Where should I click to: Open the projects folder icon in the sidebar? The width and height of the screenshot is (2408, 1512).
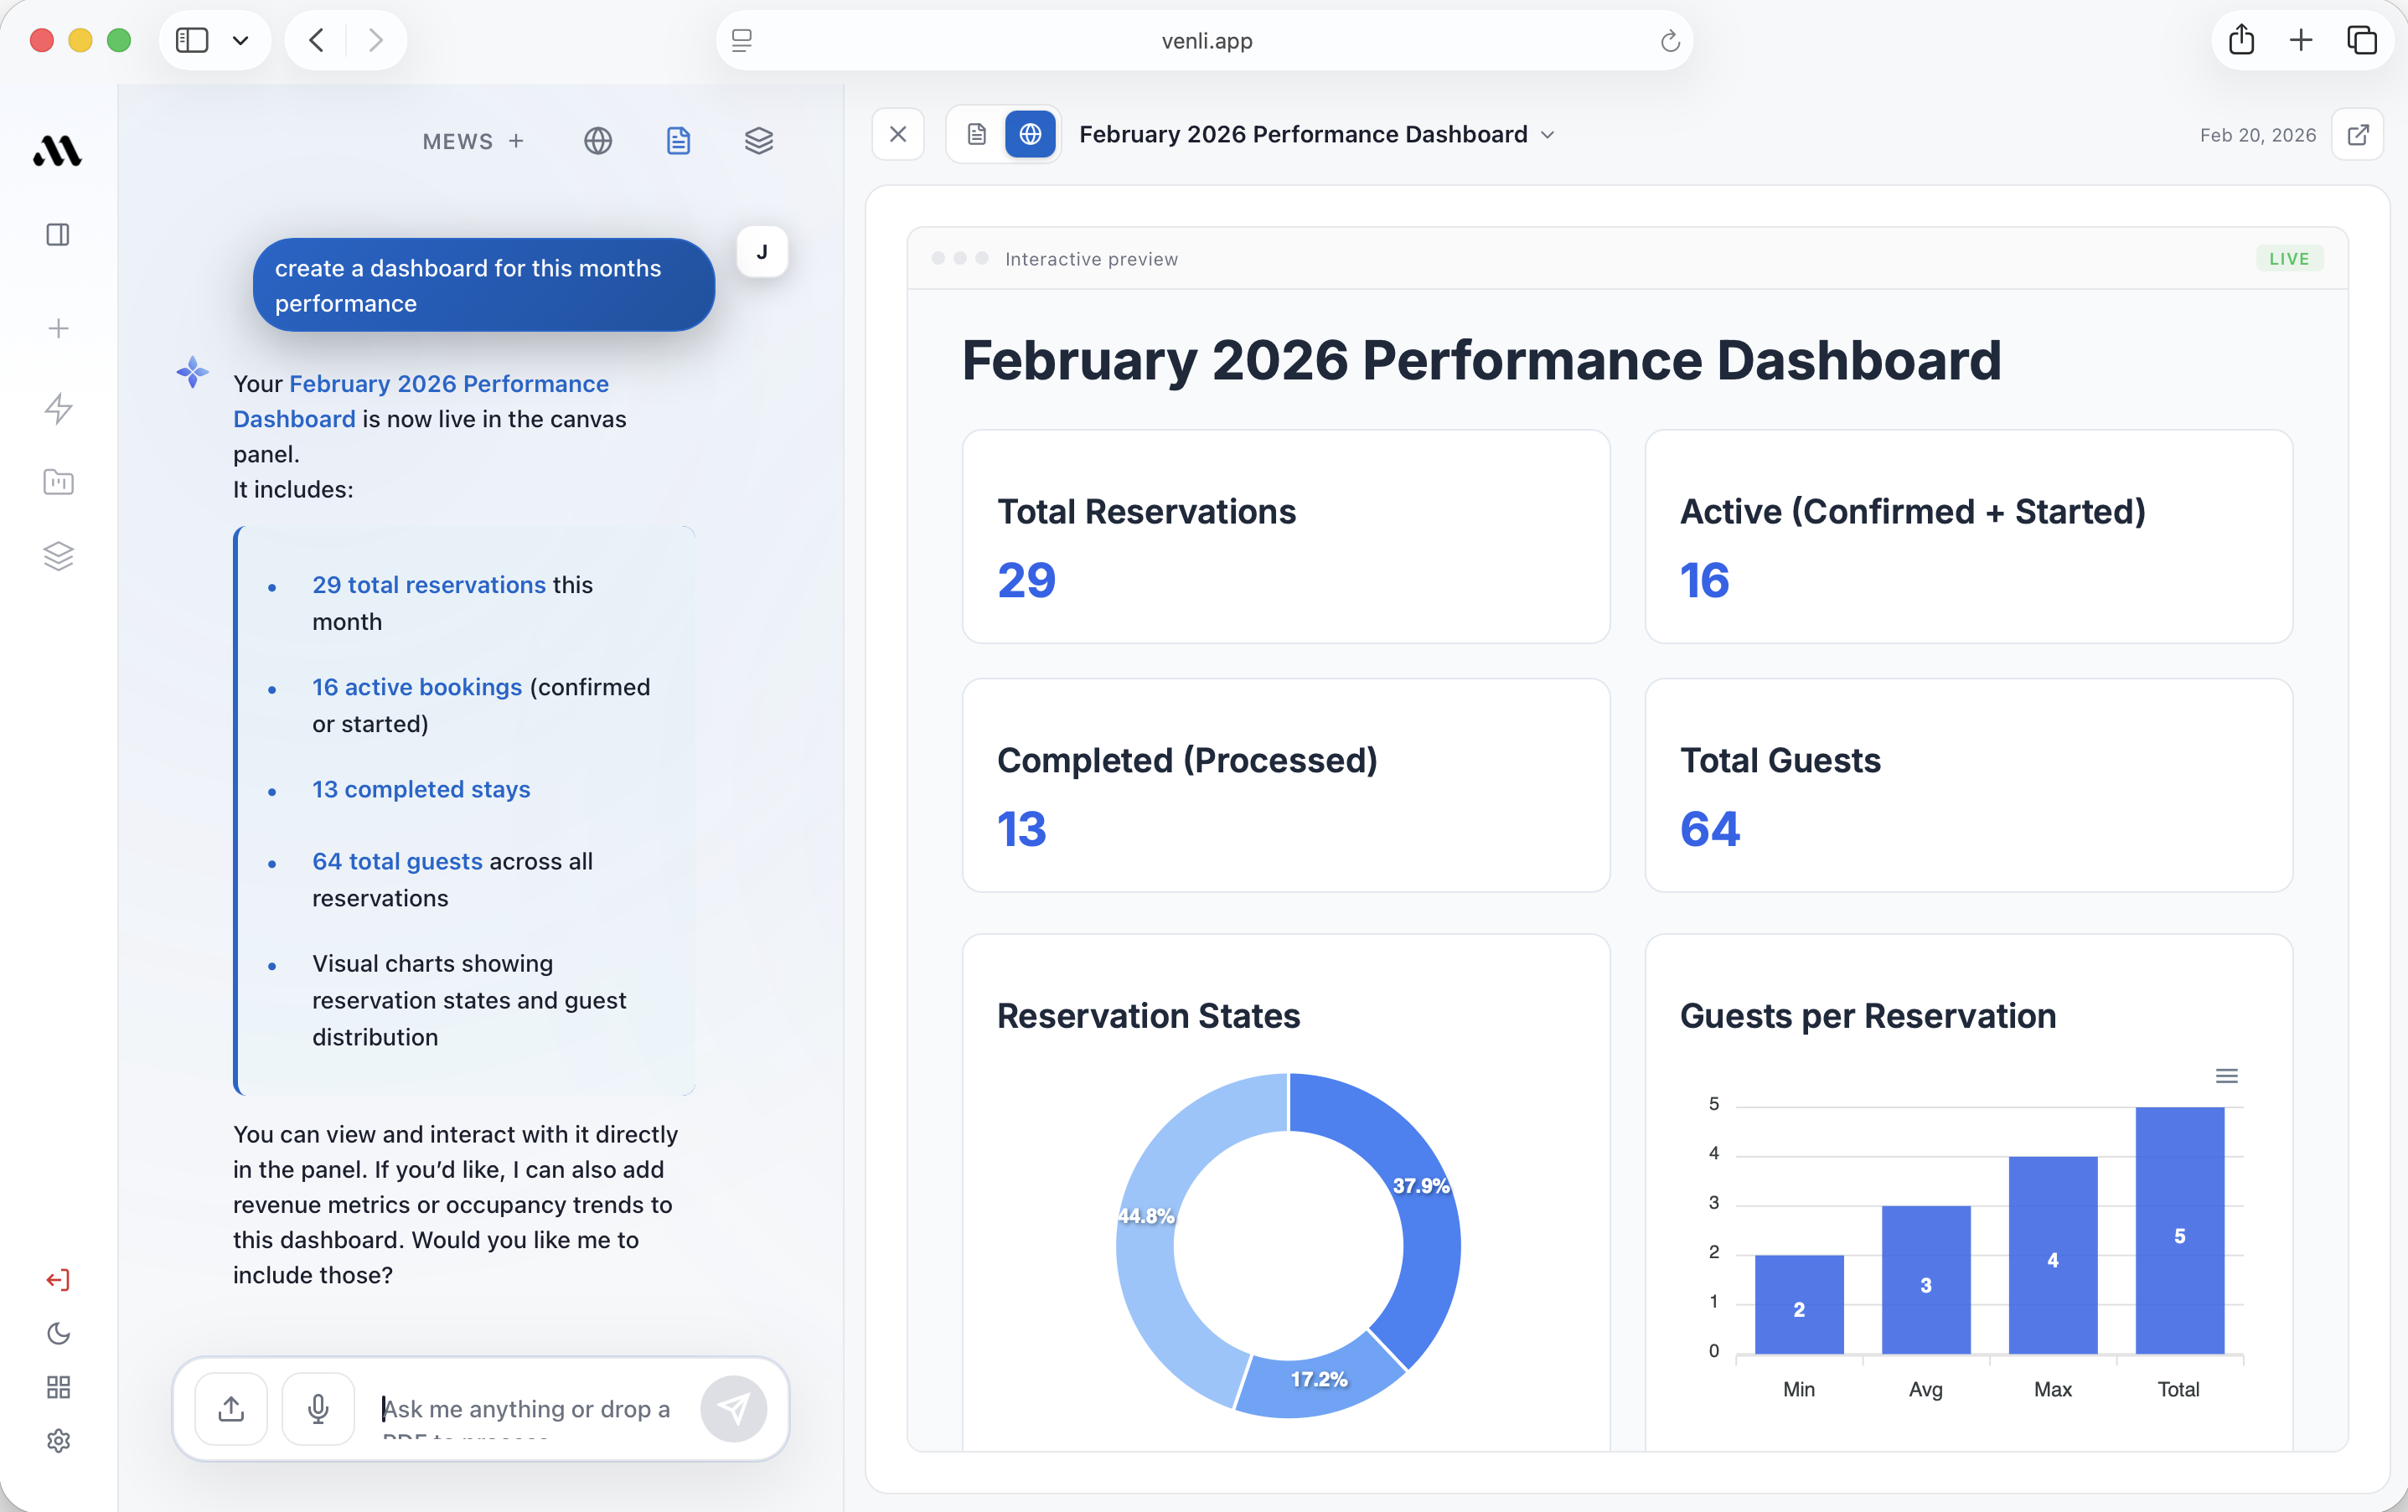click(58, 482)
